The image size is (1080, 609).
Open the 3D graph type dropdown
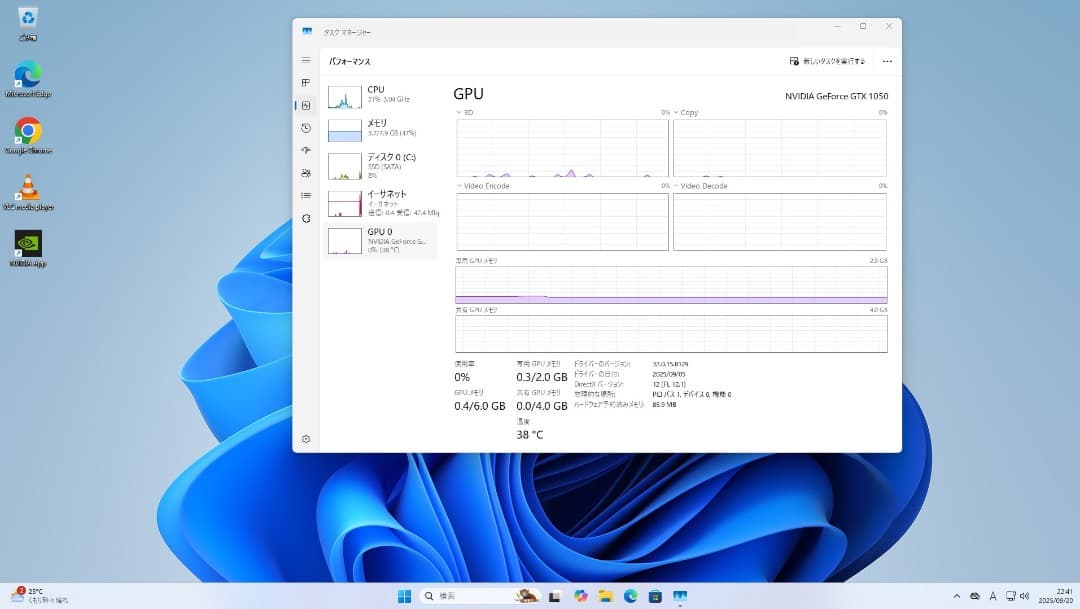(463, 112)
